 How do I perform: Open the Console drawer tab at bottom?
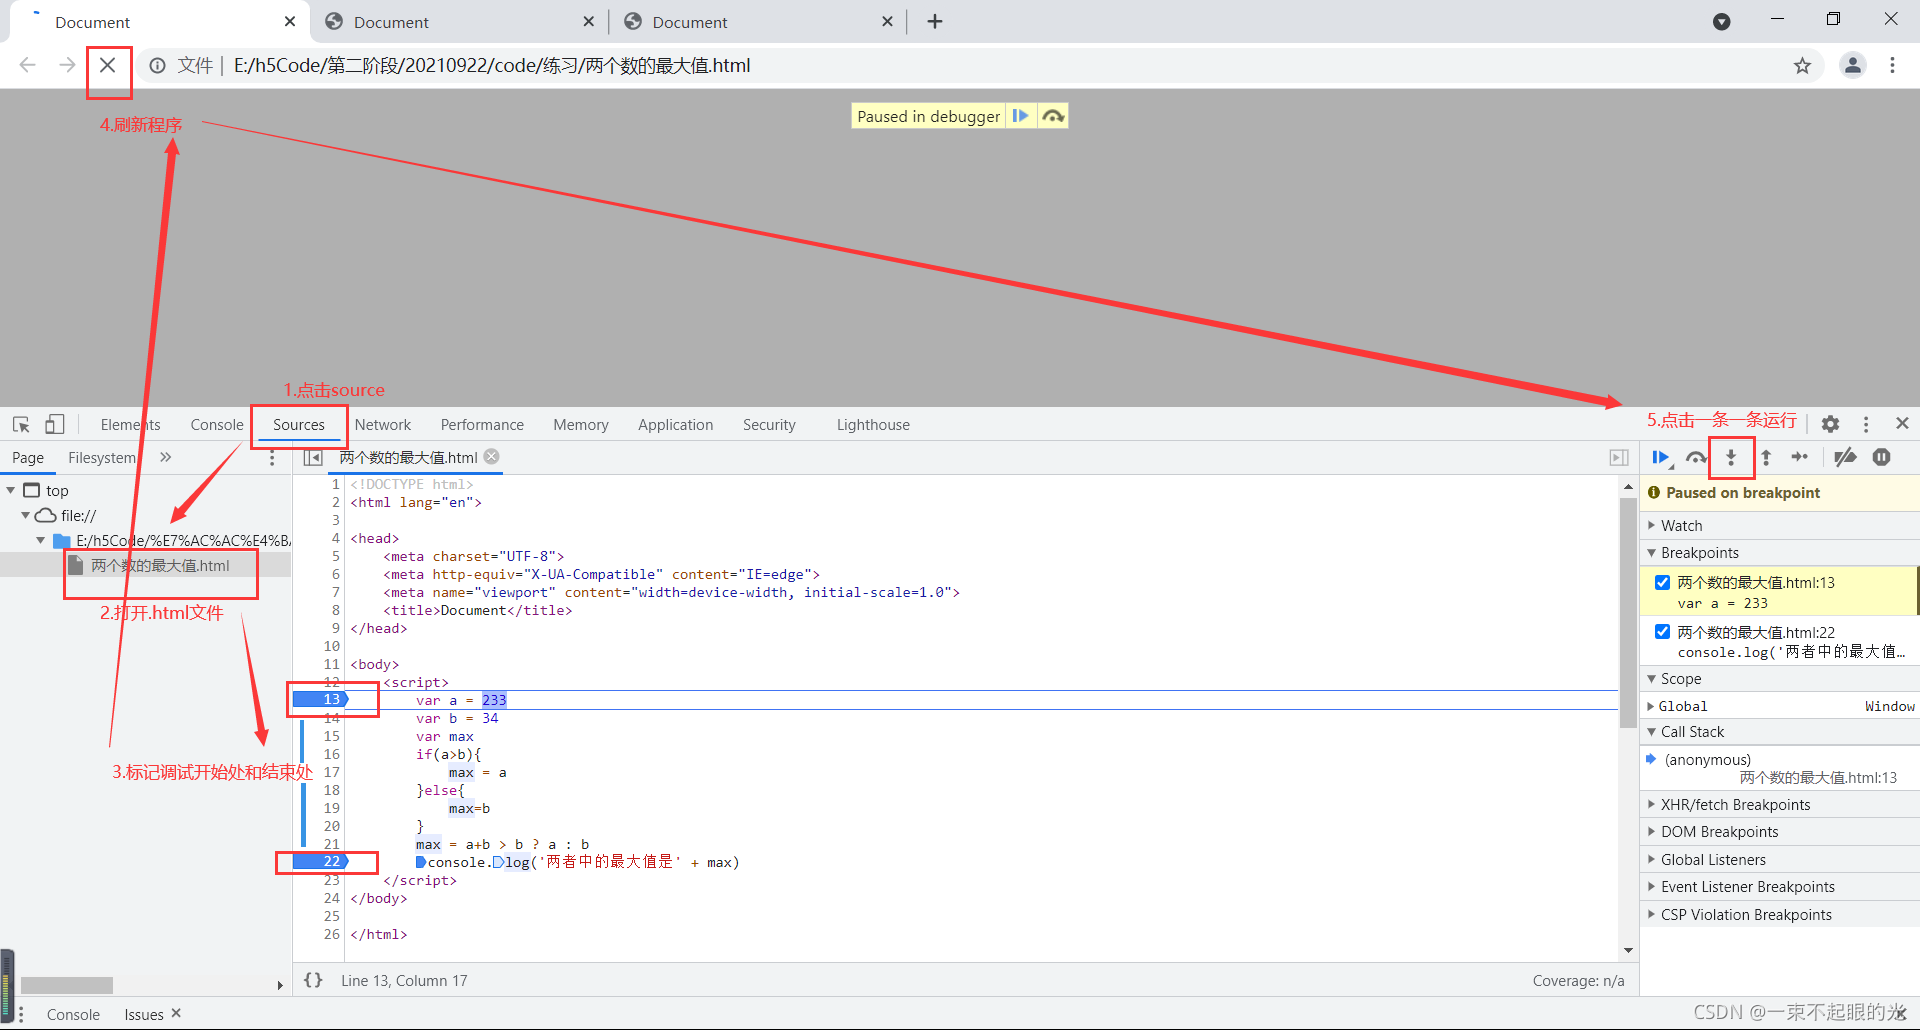click(73, 1014)
